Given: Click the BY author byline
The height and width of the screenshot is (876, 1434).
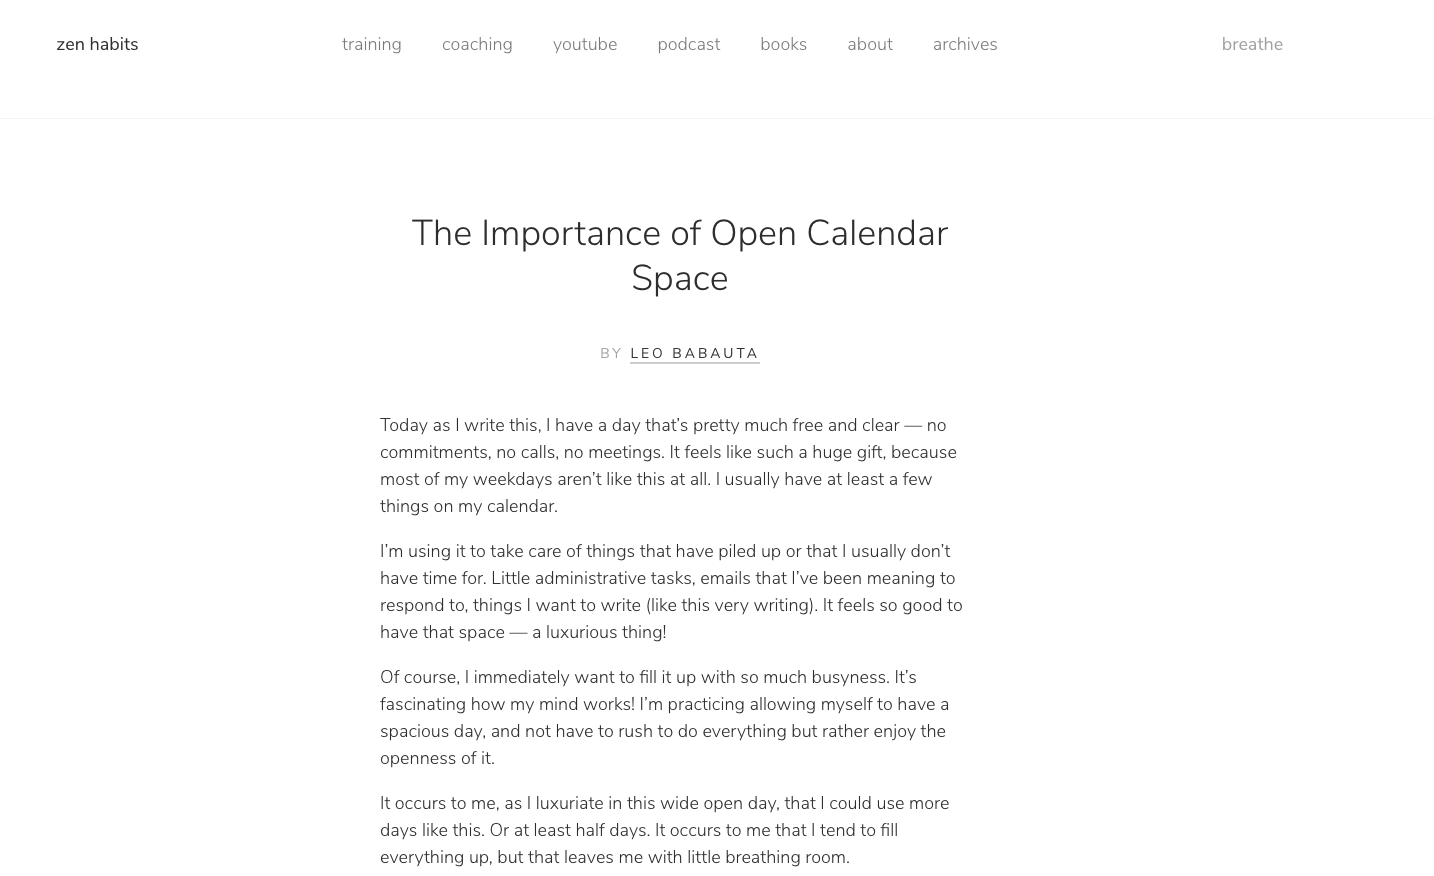Looking at the screenshot, I should click(612, 353).
